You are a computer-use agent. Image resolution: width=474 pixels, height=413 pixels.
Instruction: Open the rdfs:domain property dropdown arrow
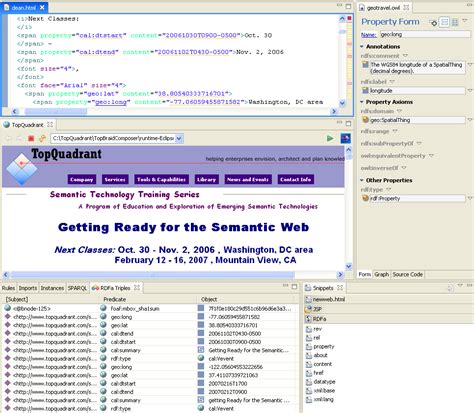point(399,111)
